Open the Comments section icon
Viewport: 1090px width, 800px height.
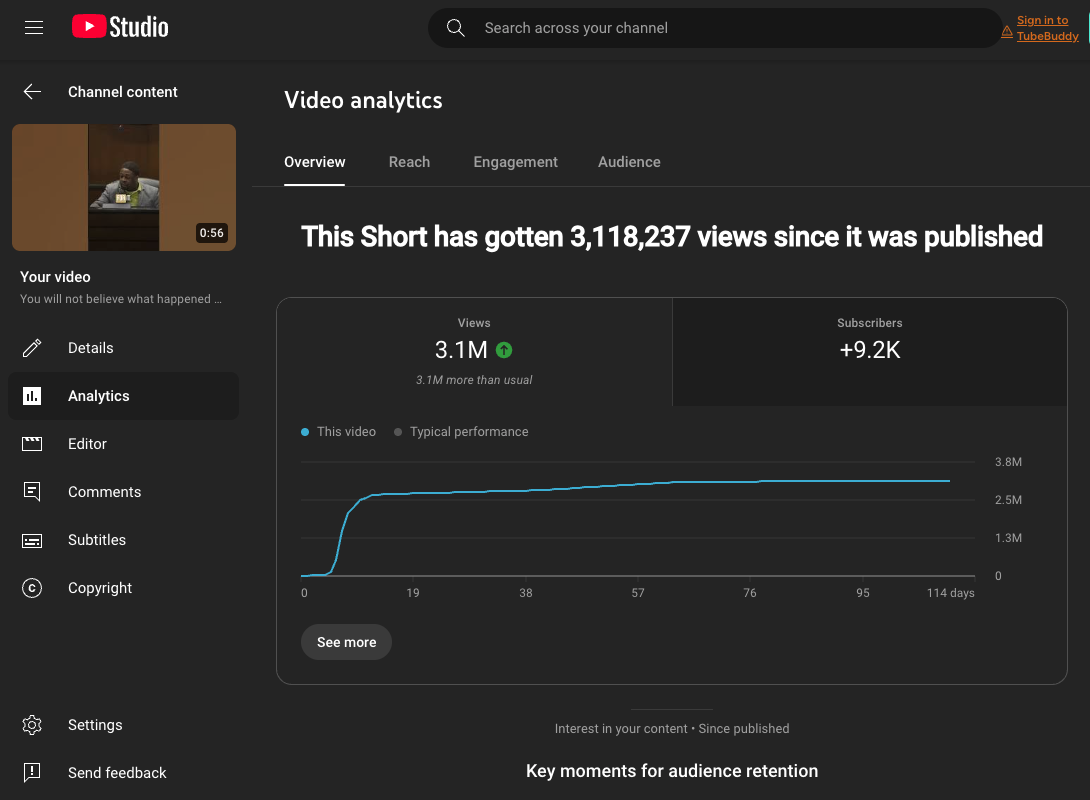pos(32,492)
